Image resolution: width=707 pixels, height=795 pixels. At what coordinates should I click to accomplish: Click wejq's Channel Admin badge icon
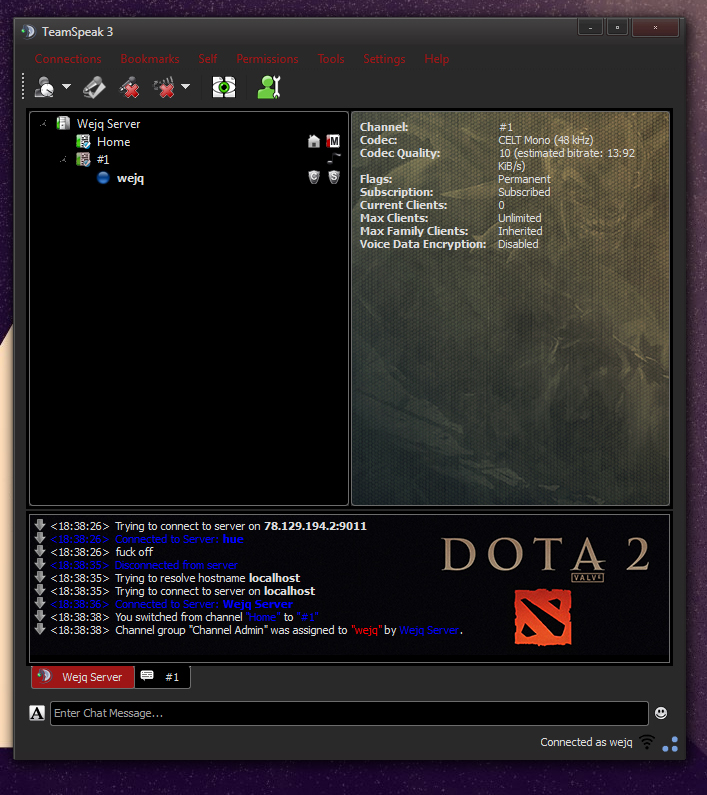[x=314, y=177]
